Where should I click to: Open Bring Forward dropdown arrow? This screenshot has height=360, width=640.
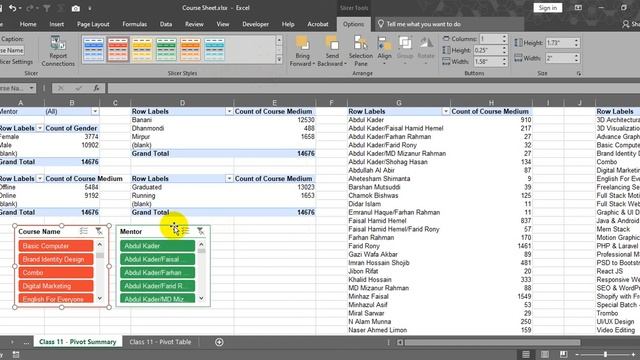pos(313,64)
